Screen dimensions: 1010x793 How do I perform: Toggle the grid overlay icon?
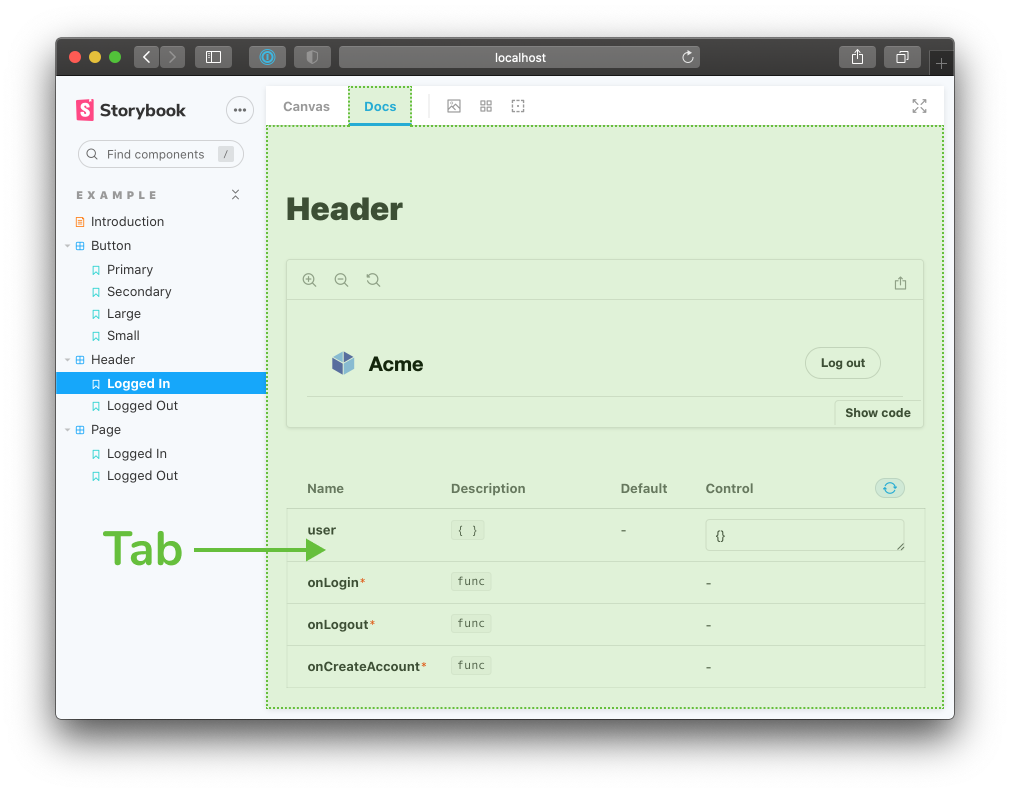click(486, 106)
